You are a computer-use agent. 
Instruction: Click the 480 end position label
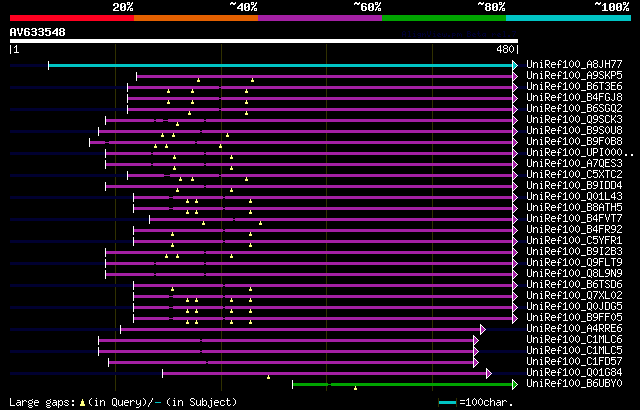point(505,49)
